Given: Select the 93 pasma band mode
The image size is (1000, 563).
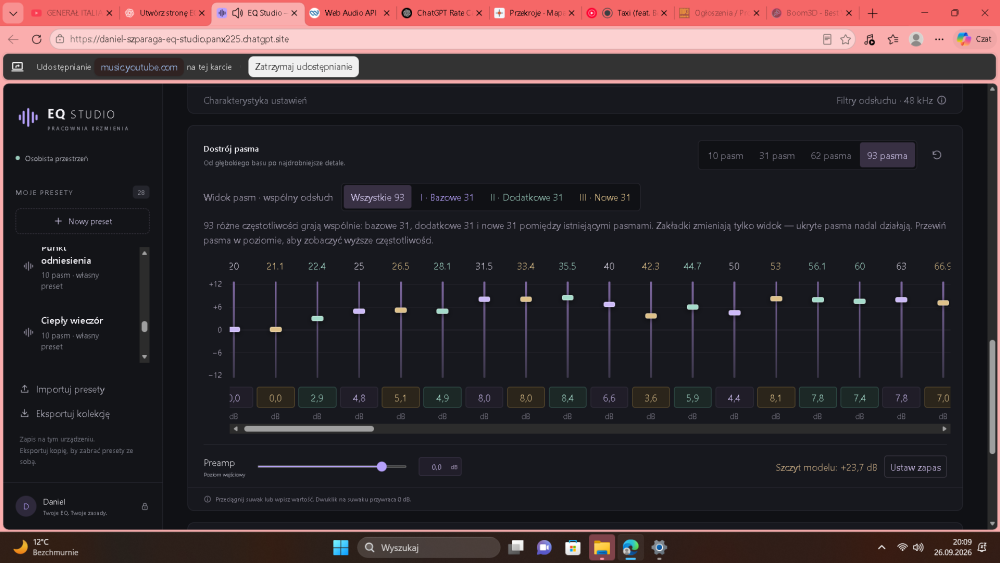Looking at the screenshot, I should pos(887,156).
